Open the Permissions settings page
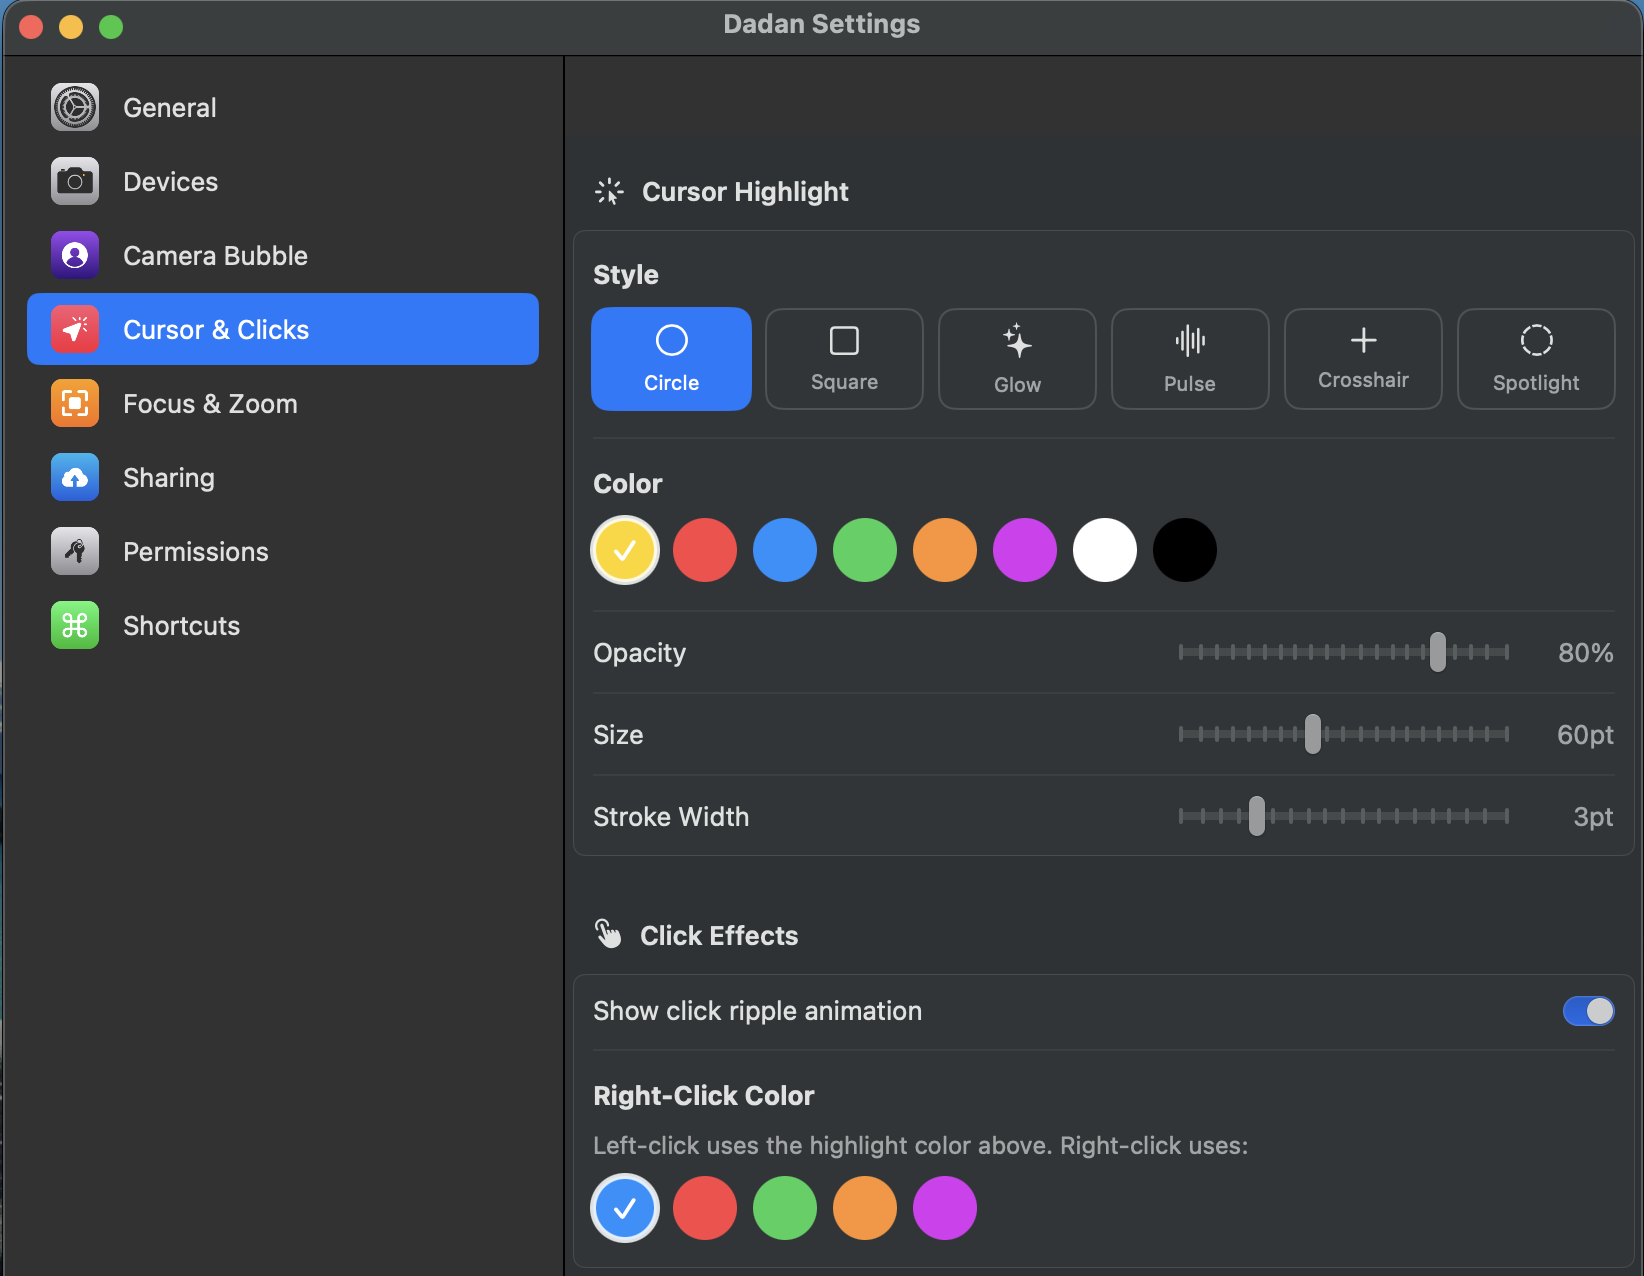1644x1276 pixels. (x=196, y=551)
